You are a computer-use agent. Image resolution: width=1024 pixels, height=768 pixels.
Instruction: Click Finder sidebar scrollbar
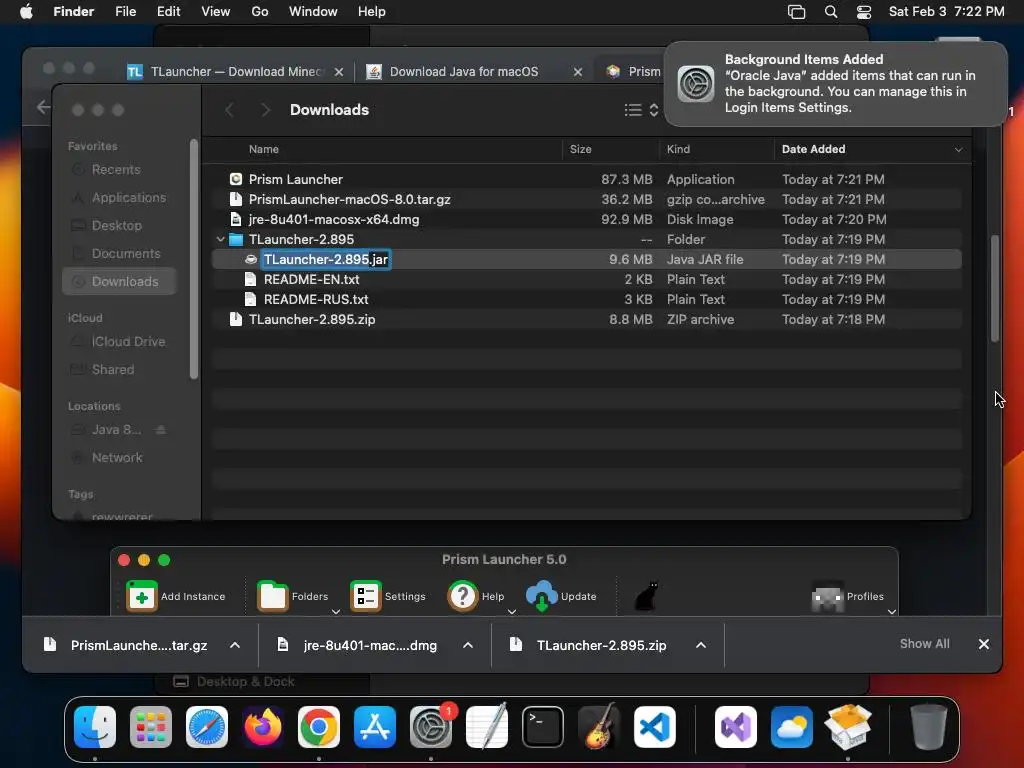(194, 259)
